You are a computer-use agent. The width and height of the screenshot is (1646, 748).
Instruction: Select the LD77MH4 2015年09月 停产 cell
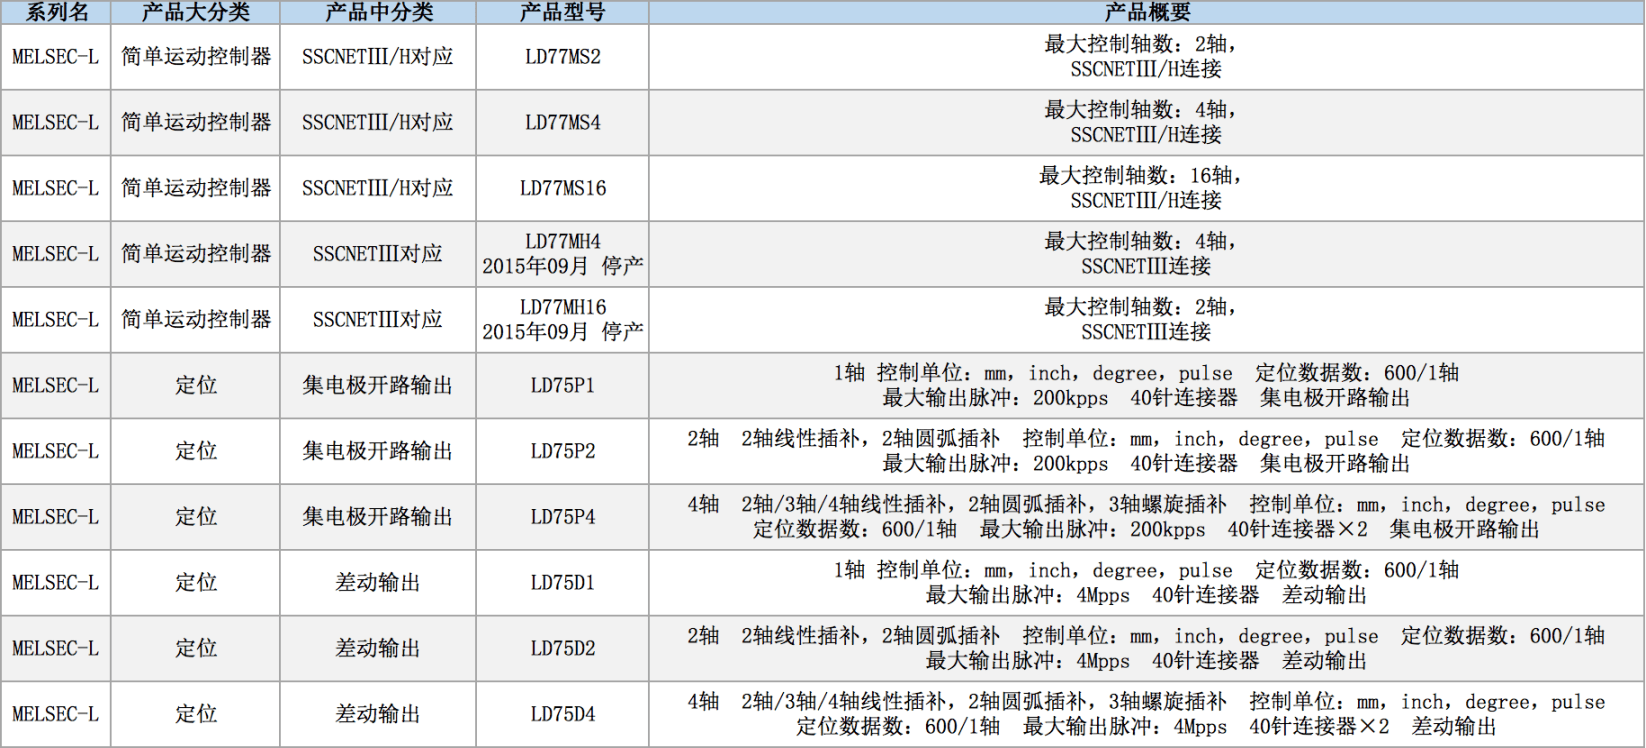pos(563,254)
